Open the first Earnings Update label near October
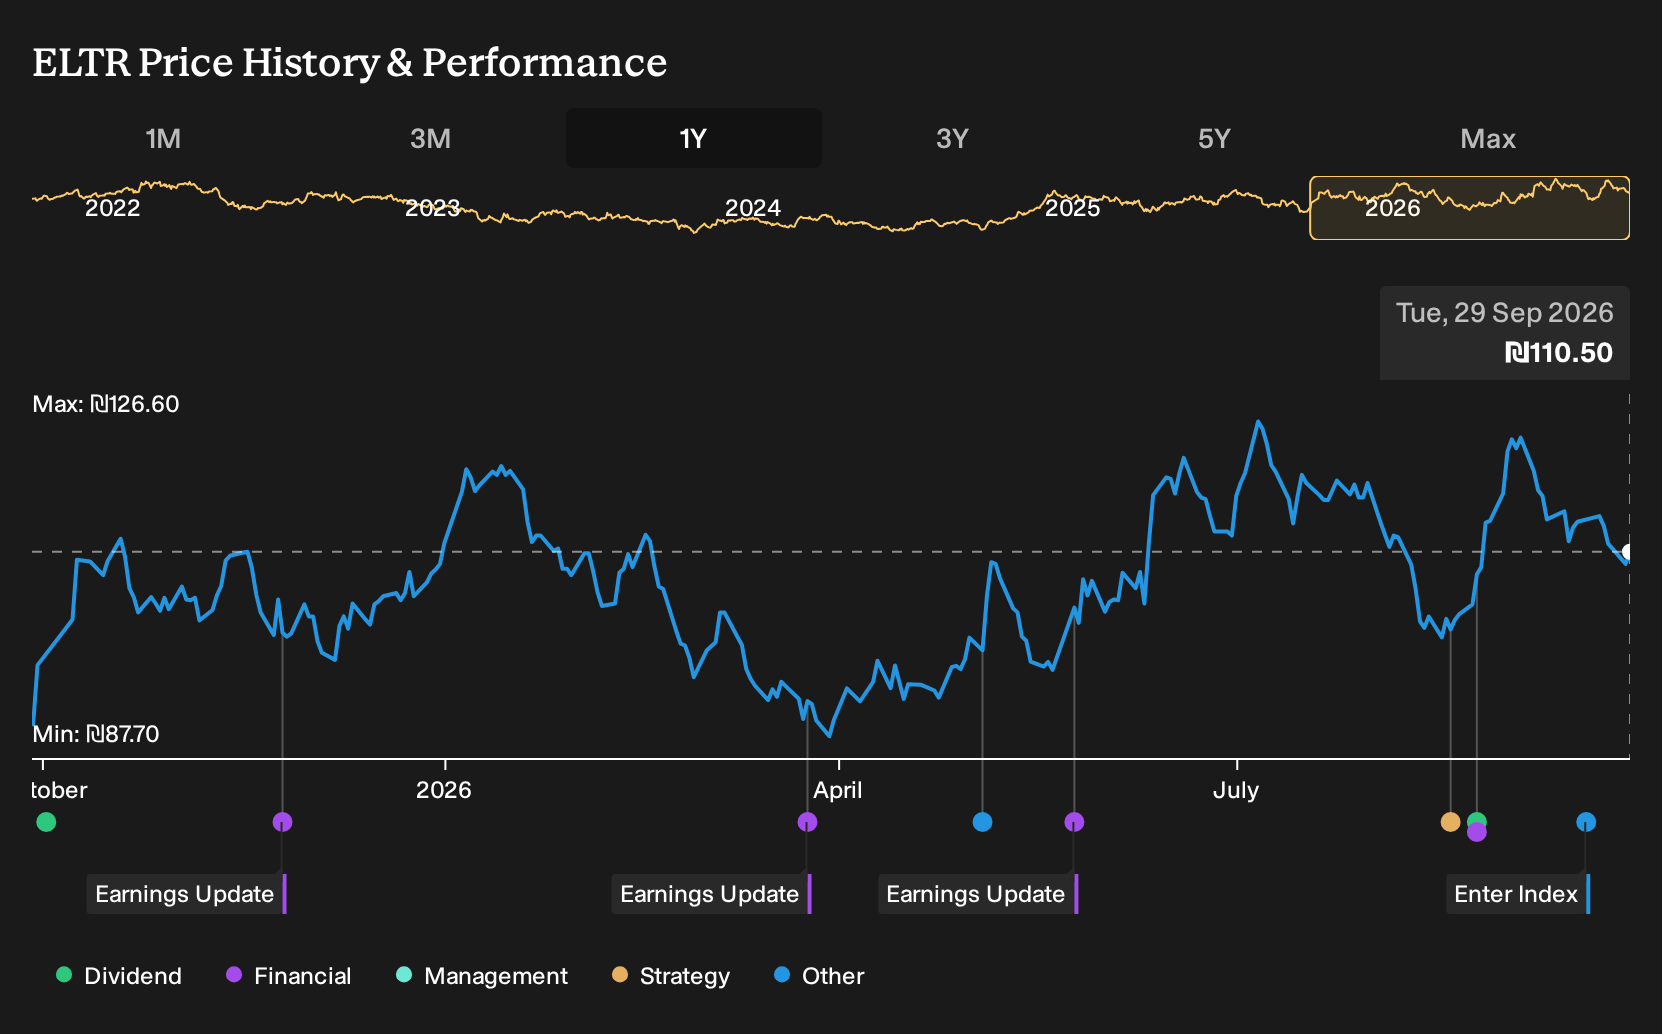The image size is (1662, 1034). point(186,894)
